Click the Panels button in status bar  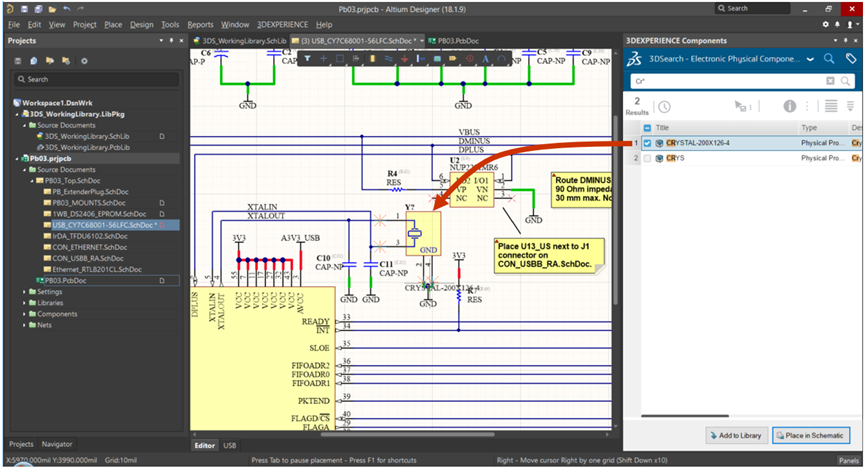[848, 460]
